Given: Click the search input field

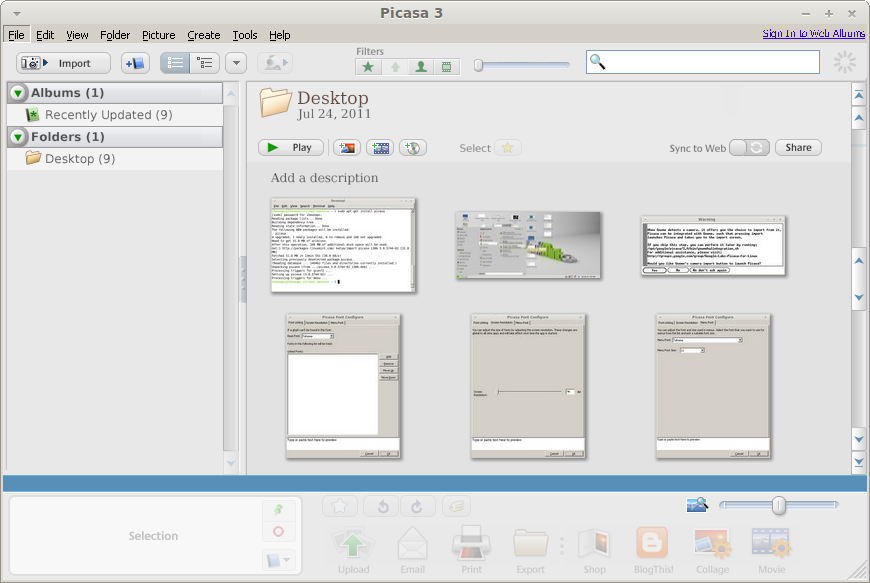Looking at the screenshot, I should (x=703, y=62).
